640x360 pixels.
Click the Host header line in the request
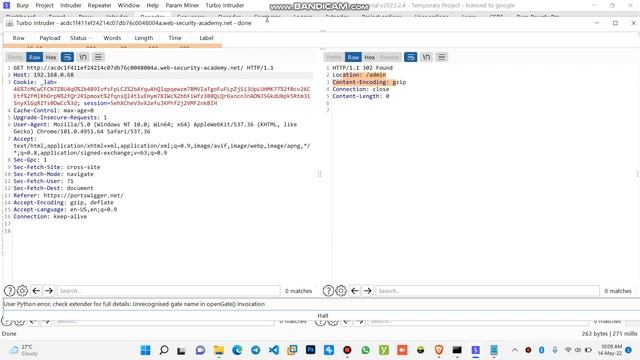coord(162,75)
